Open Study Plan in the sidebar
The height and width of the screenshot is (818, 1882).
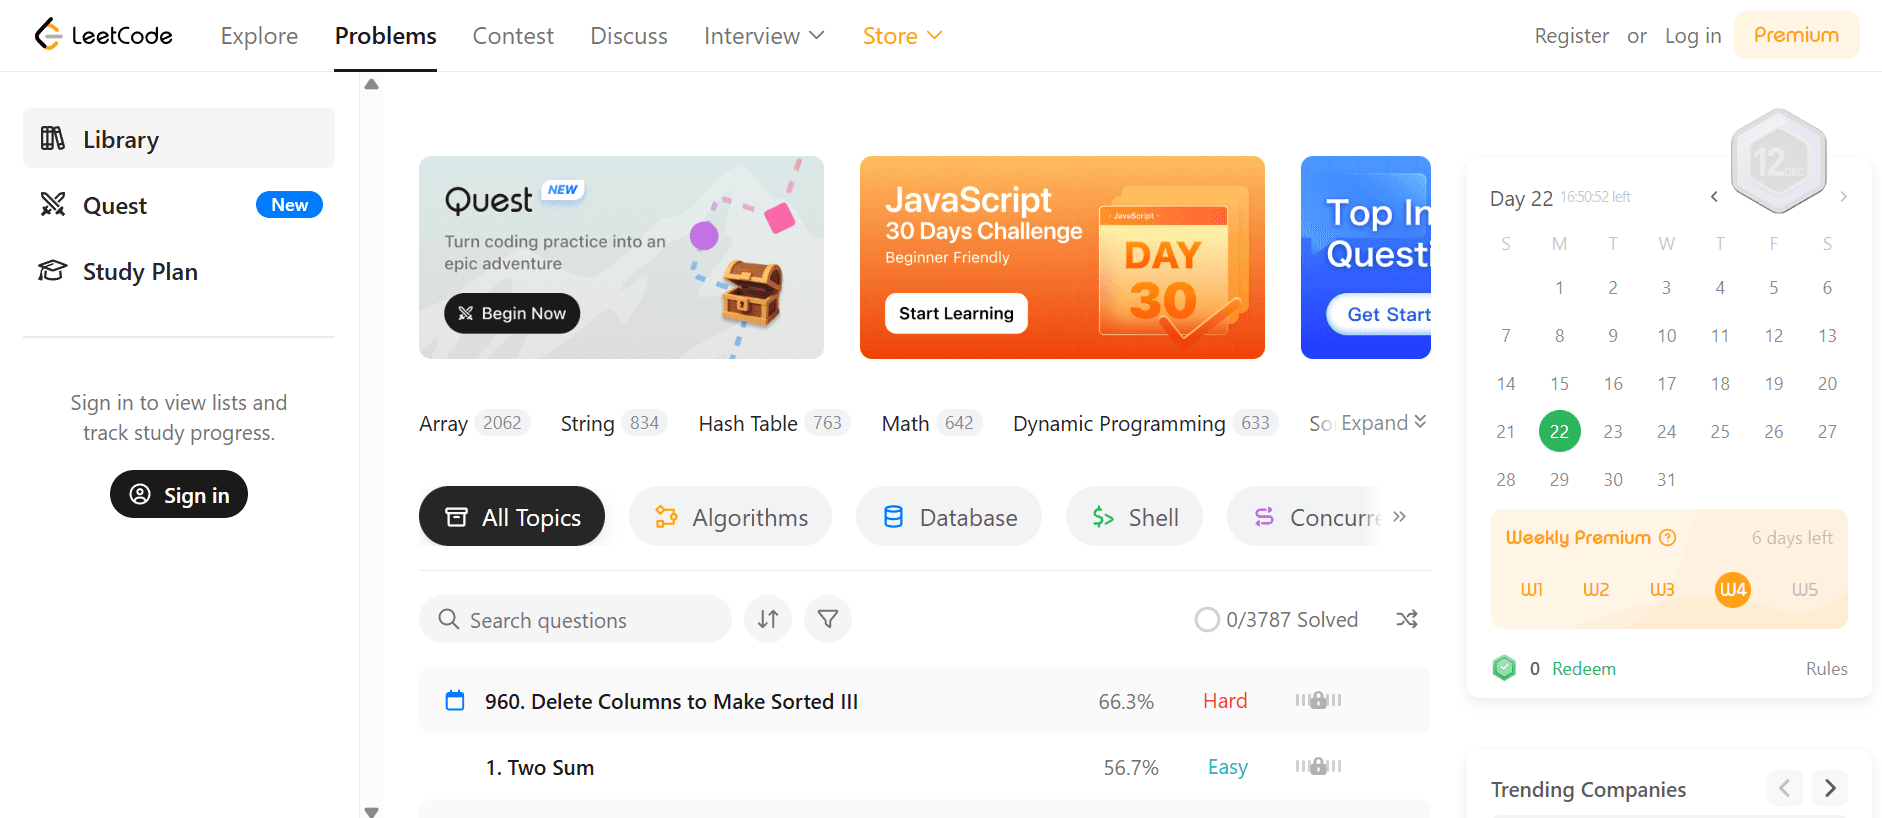click(x=179, y=271)
